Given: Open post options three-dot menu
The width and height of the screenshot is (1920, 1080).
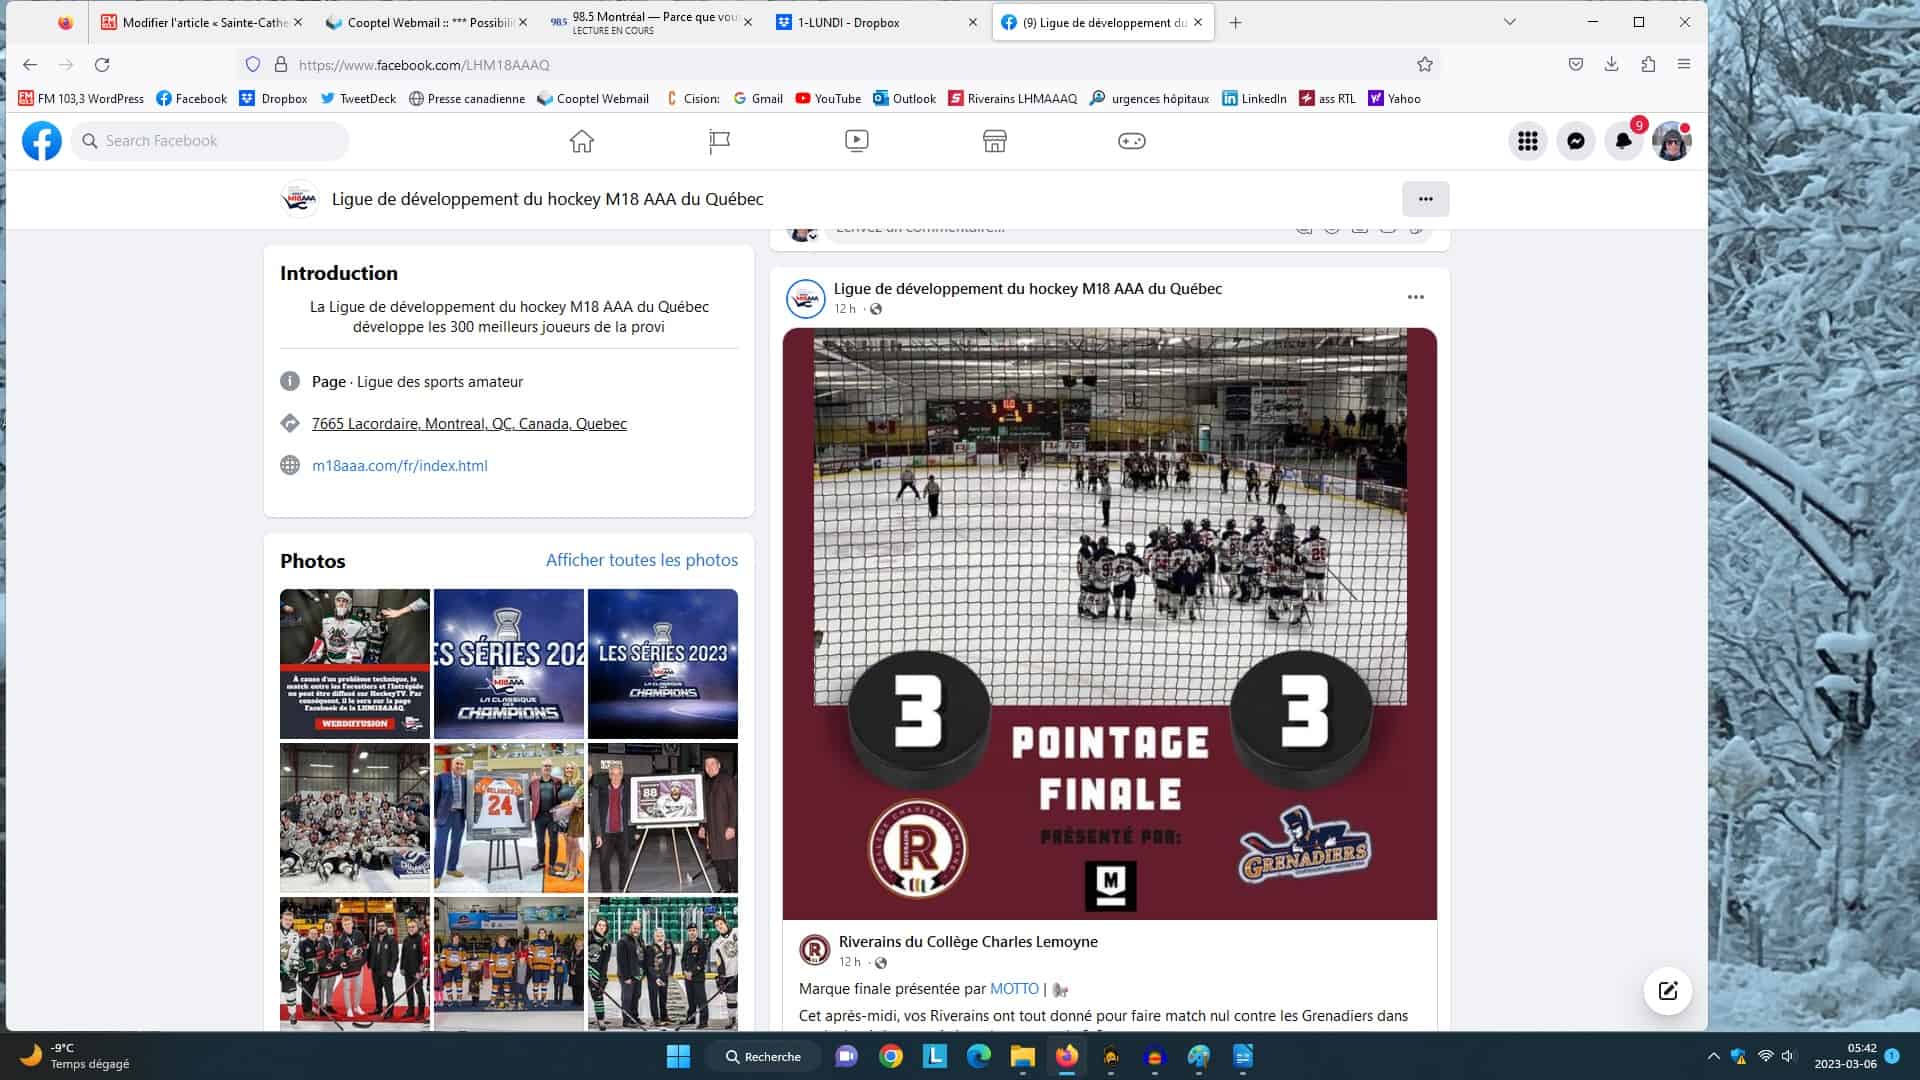Looking at the screenshot, I should pos(1415,297).
